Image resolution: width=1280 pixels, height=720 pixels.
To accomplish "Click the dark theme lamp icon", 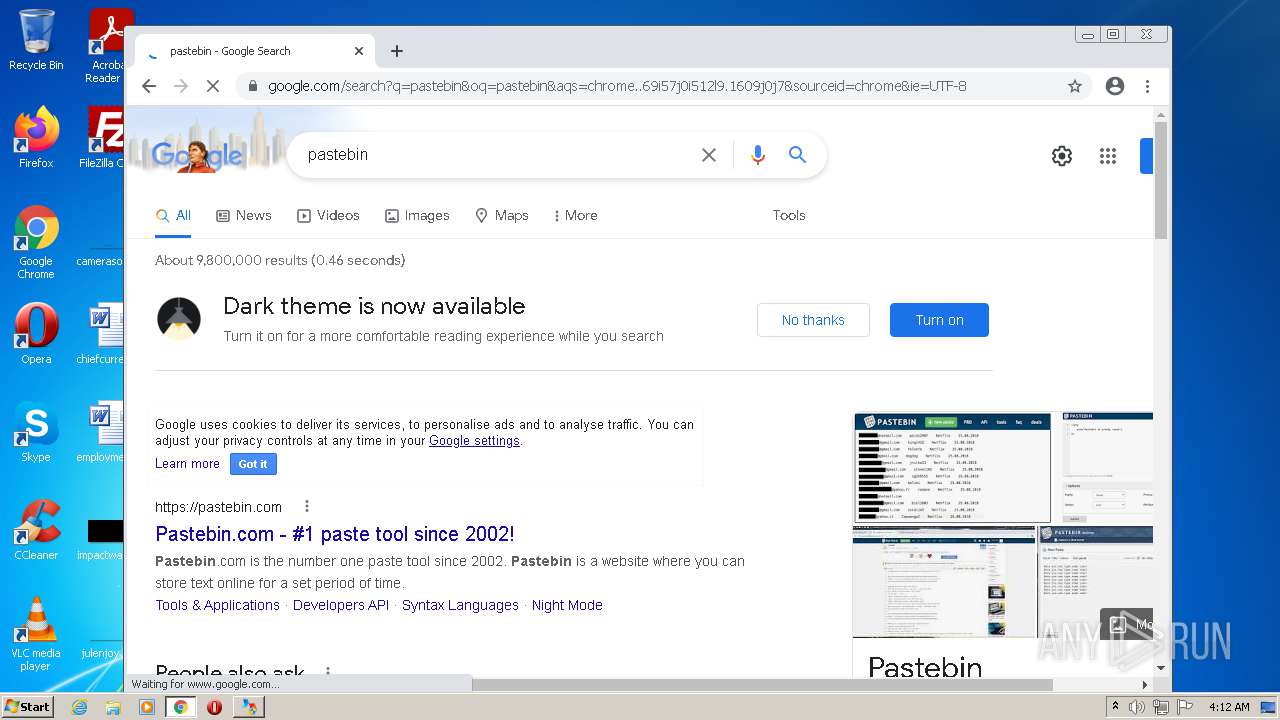I will pyautogui.click(x=179, y=319).
